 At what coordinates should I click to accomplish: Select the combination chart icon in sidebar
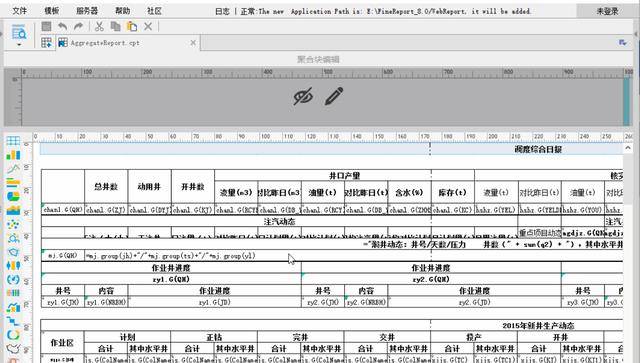point(13,307)
